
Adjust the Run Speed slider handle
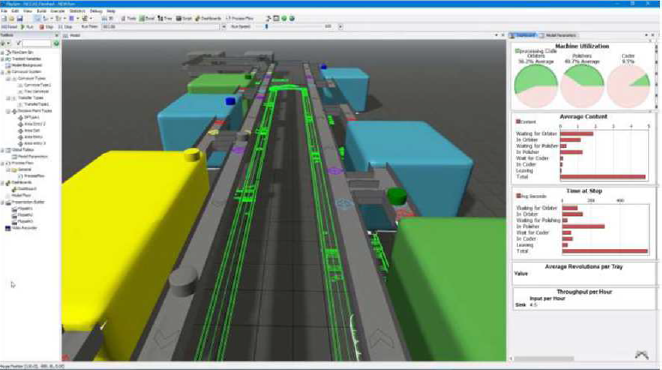[266, 27]
